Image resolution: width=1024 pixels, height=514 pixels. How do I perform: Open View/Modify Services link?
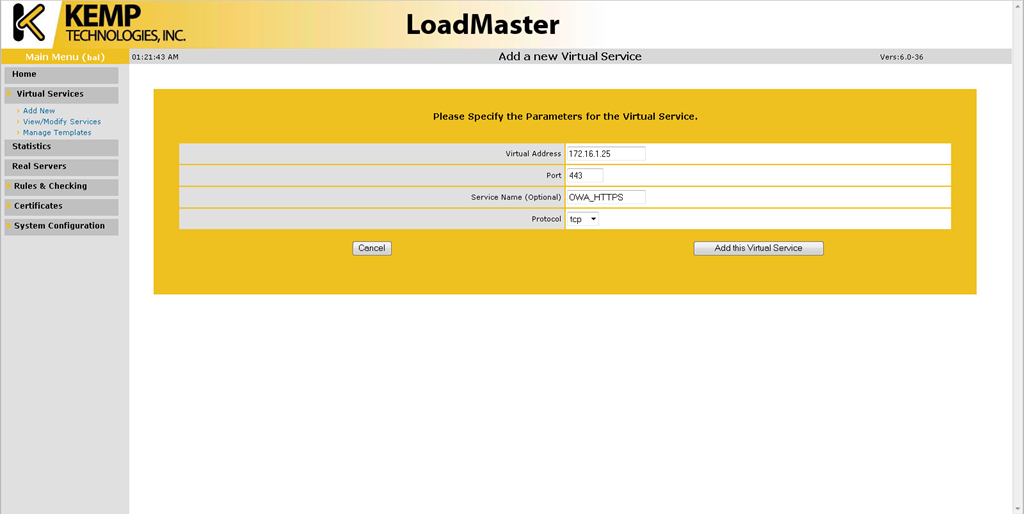[x=62, y=122]
